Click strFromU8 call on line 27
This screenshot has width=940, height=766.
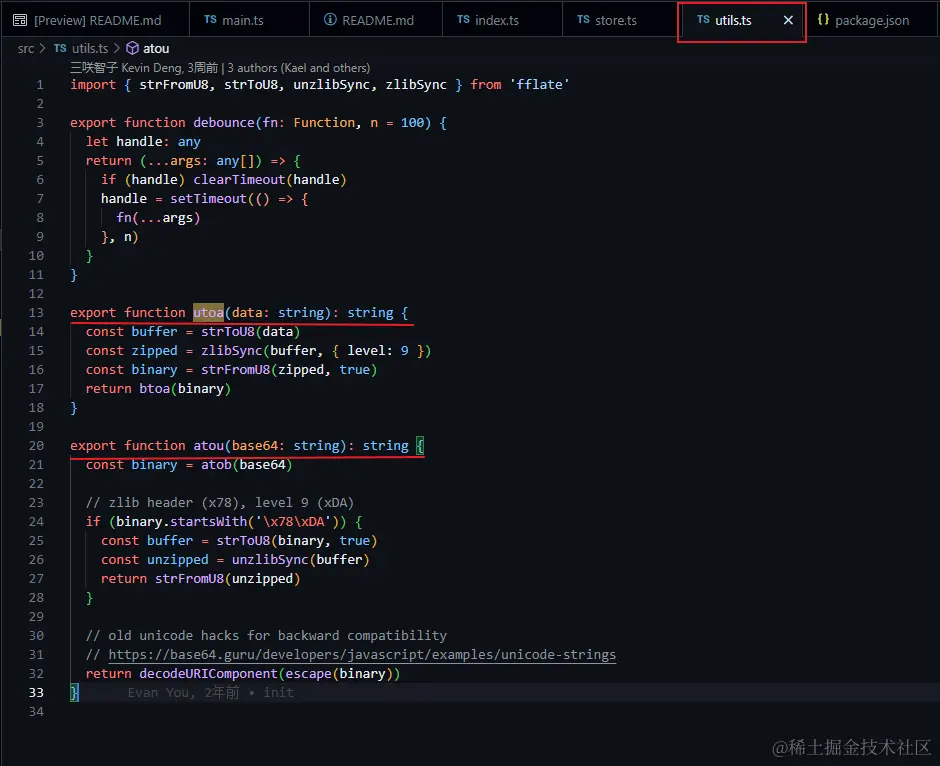tap(189, 578)
